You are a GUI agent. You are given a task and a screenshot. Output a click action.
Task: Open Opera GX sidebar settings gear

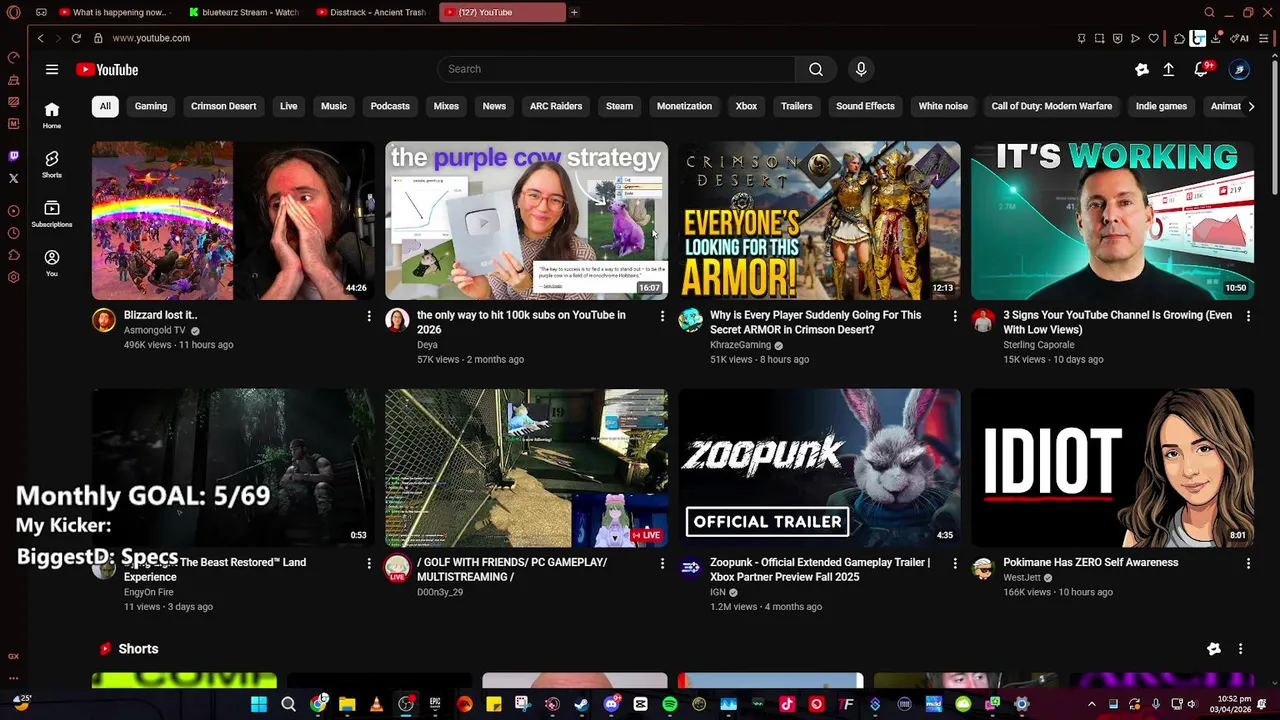[13, 277]
